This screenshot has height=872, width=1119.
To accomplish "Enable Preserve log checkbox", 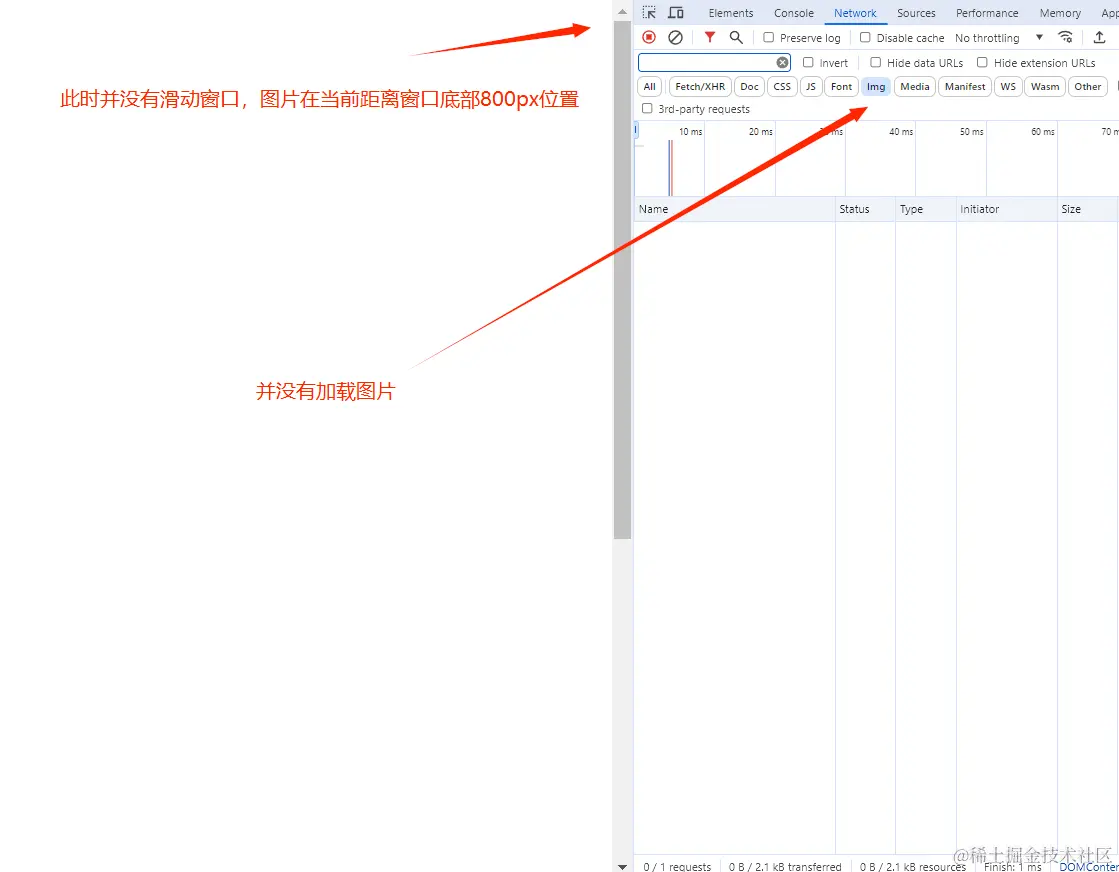I will (x=769, y=37).
